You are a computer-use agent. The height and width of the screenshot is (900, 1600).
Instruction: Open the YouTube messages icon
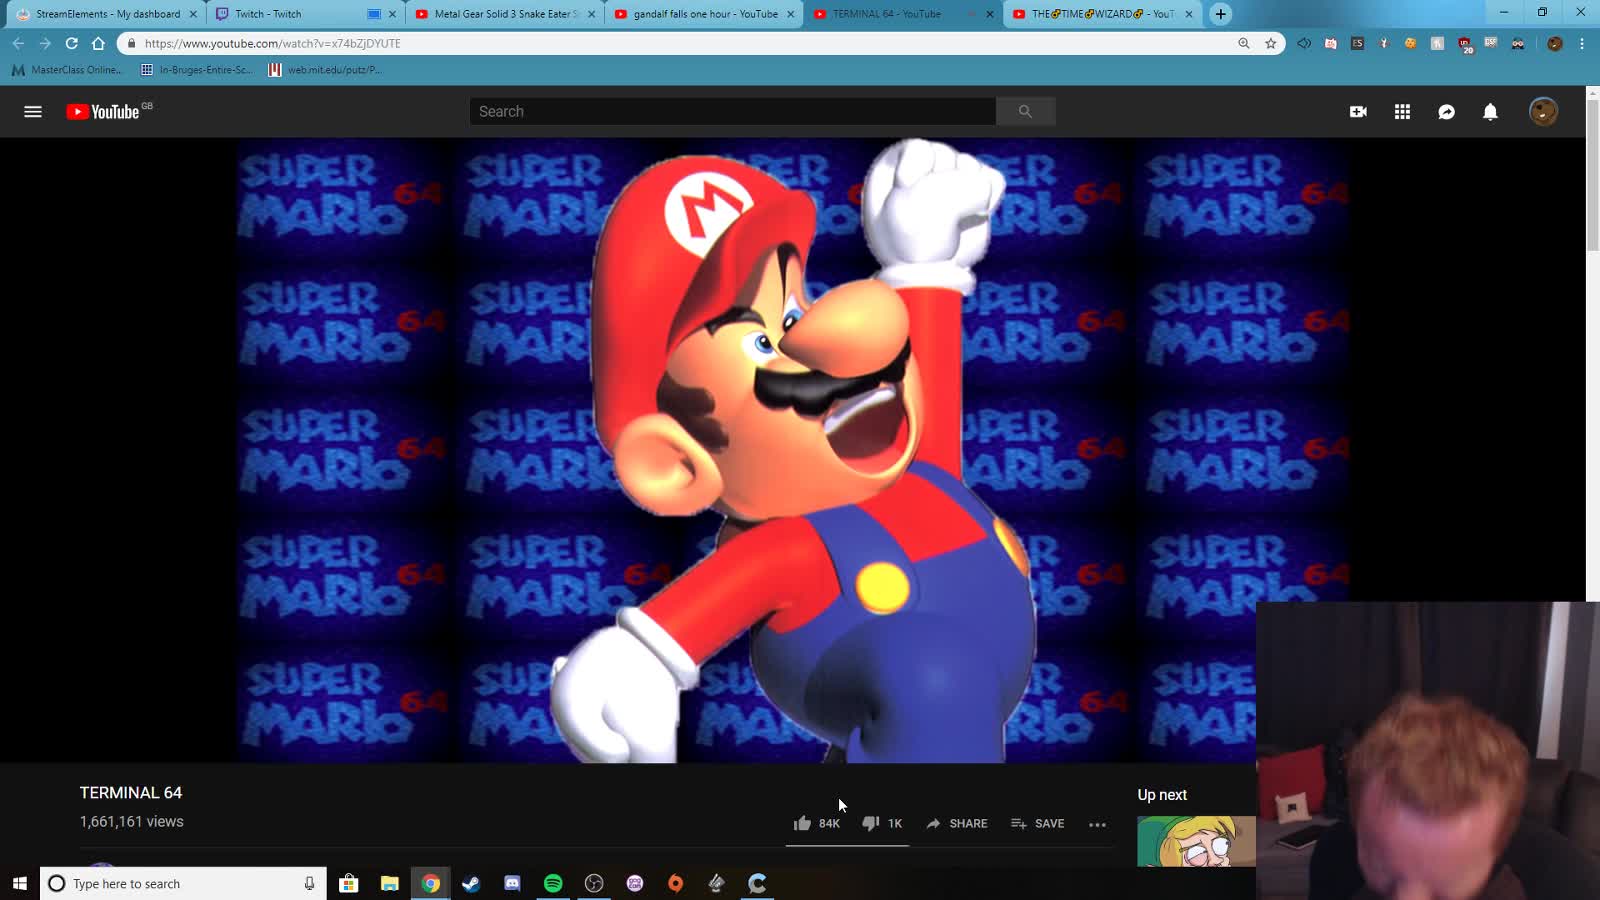pyautogui.click(x=1446, y=112)
